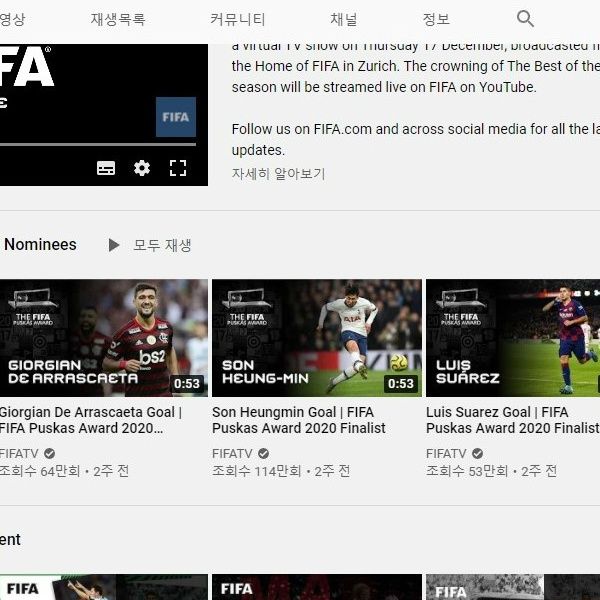Image resolution: width=600 pixels, height=600 pixels.
Task: Open the black-and-white FIFA thumbnail at bottom
Action: point(513,587)
